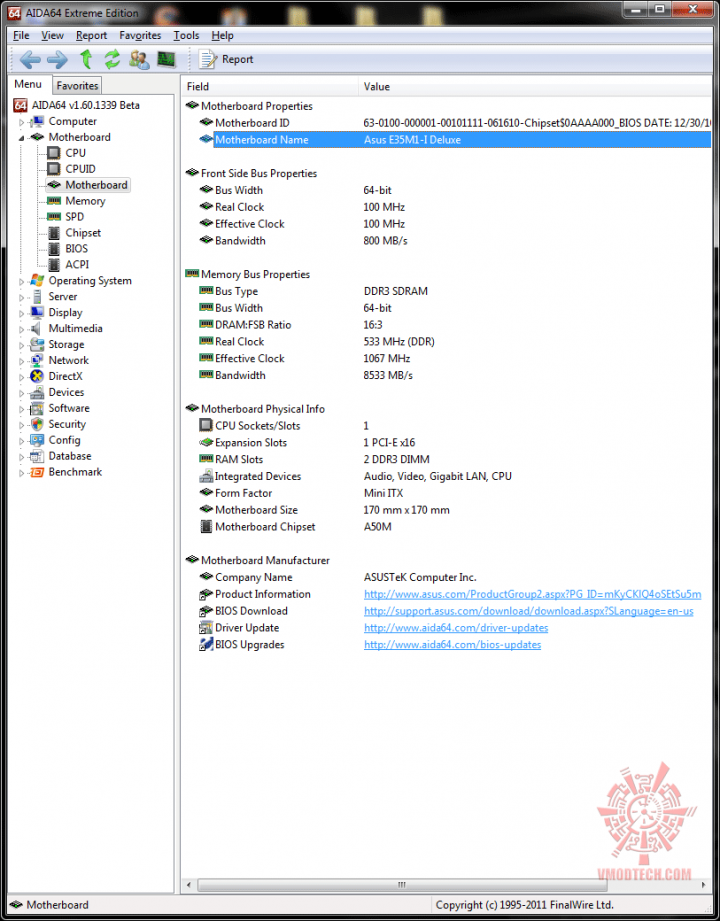This screenshot has height=921, width=720.
Task: Click the BIOS tree icon
Action: coord(54,249)
